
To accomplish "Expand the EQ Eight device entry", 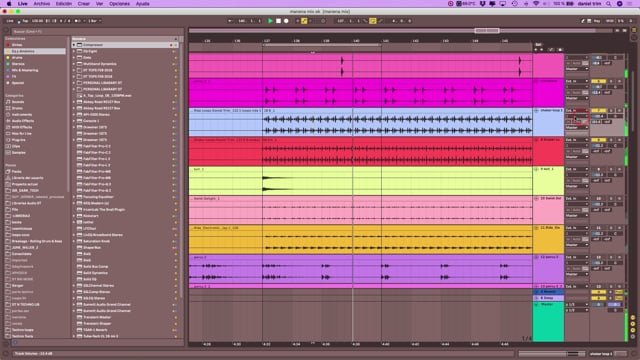I will 74,51.
